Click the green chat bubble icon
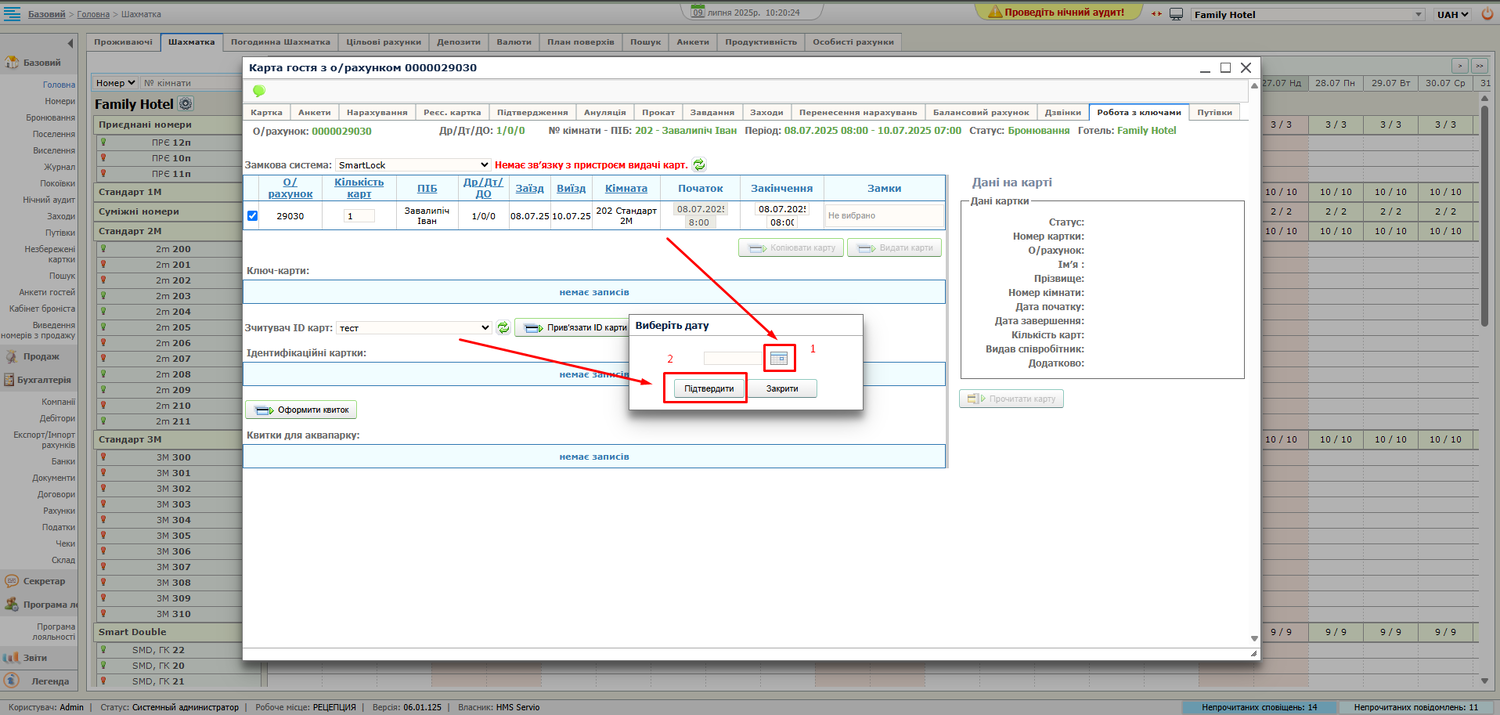 259,91
